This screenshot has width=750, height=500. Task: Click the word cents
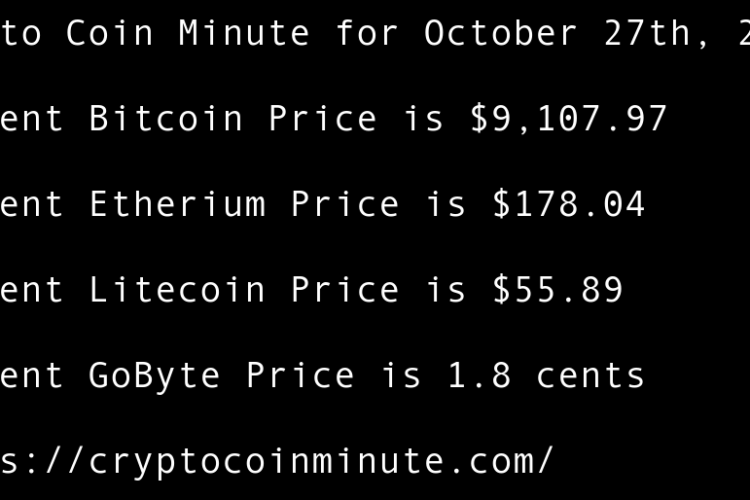pos(590,376)
